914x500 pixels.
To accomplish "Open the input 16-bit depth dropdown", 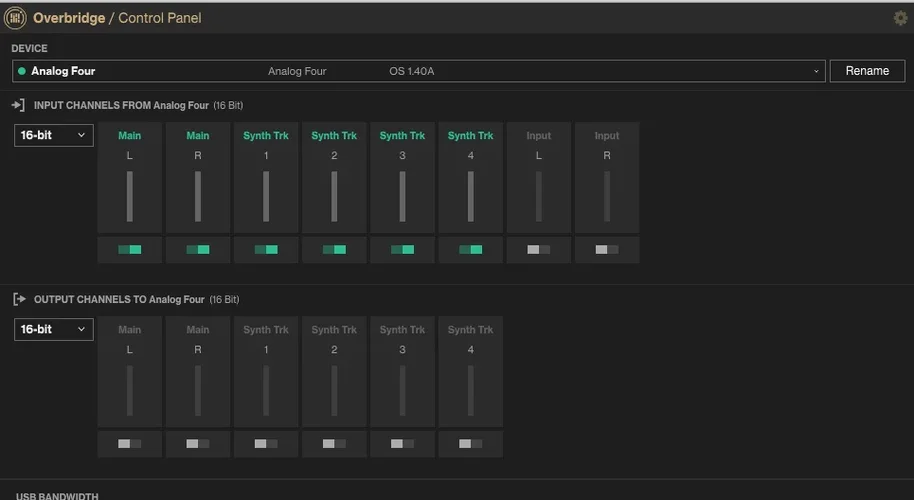I will click(x=54, y=135).
